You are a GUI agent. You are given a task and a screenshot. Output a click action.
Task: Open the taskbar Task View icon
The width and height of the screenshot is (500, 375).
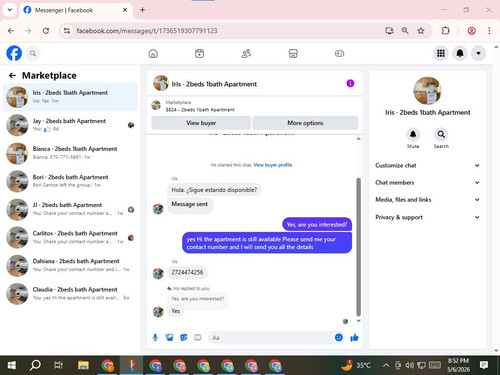pos(59,365)
